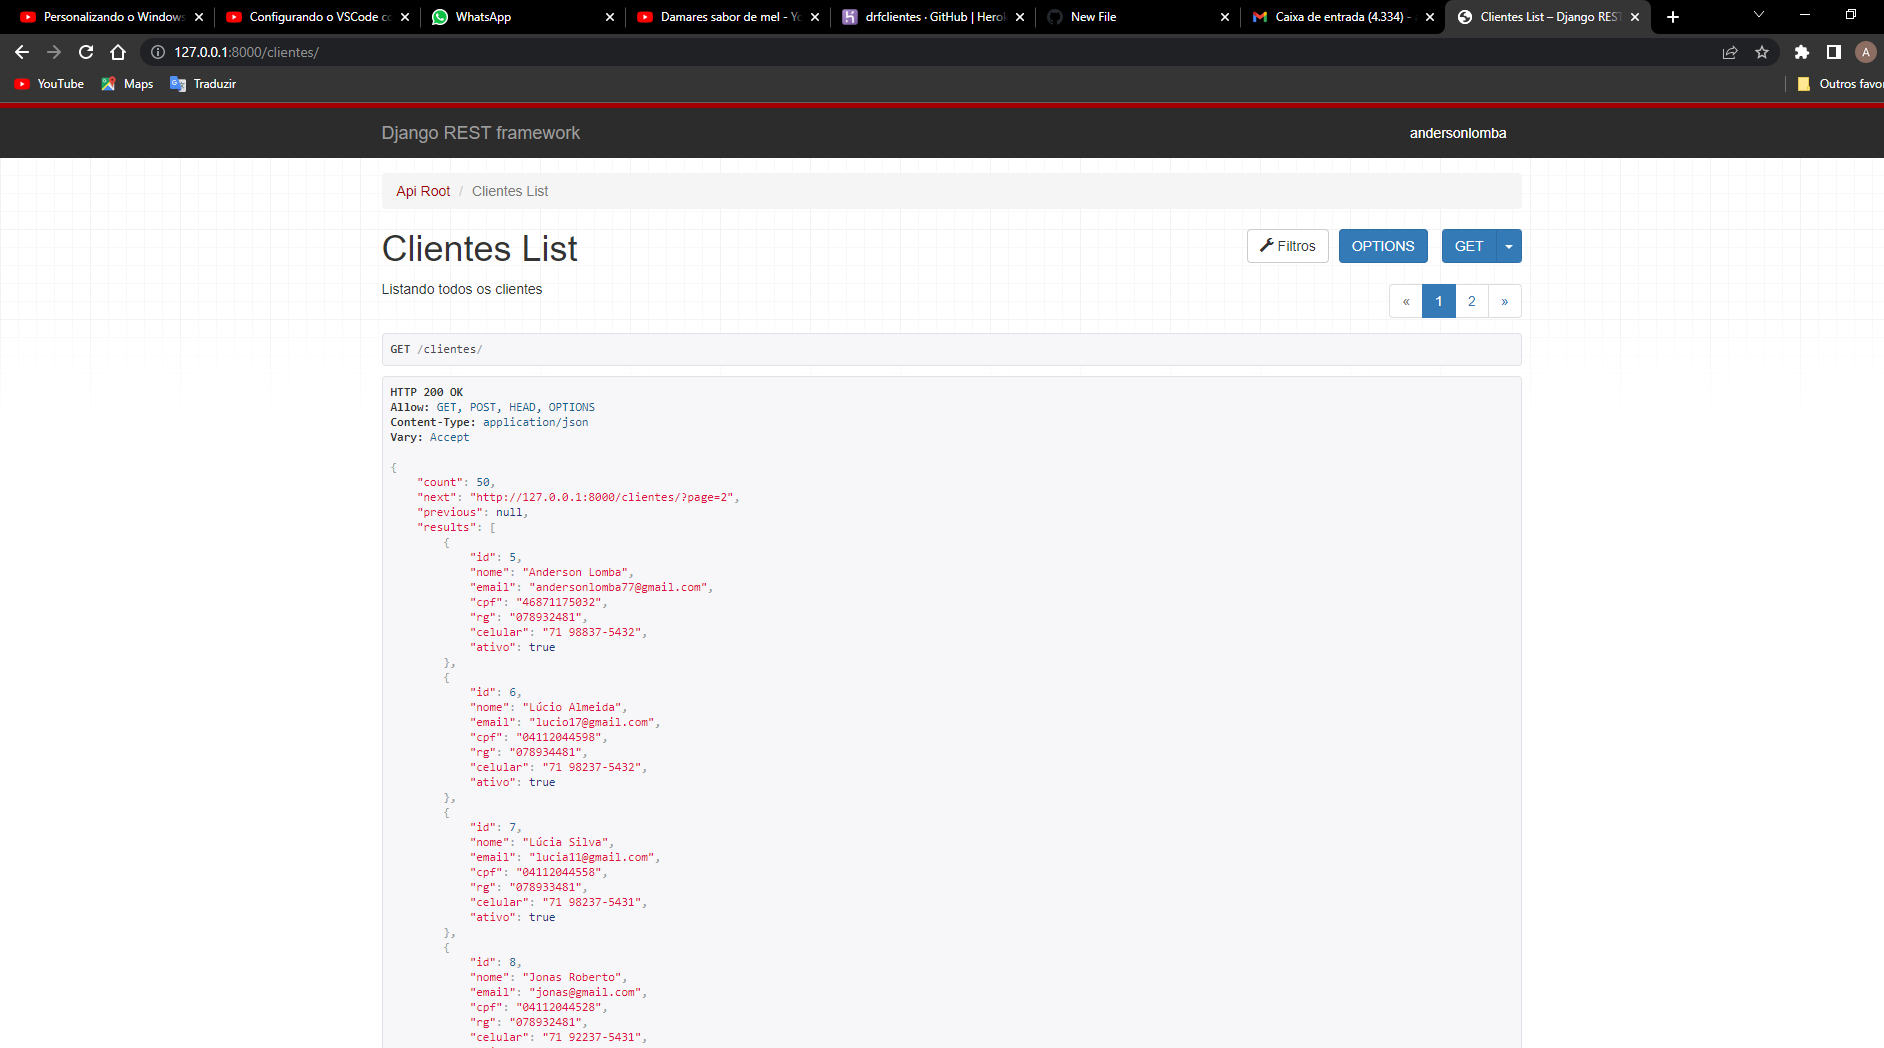
Task: Open the share options
Action: point(1731,52)
